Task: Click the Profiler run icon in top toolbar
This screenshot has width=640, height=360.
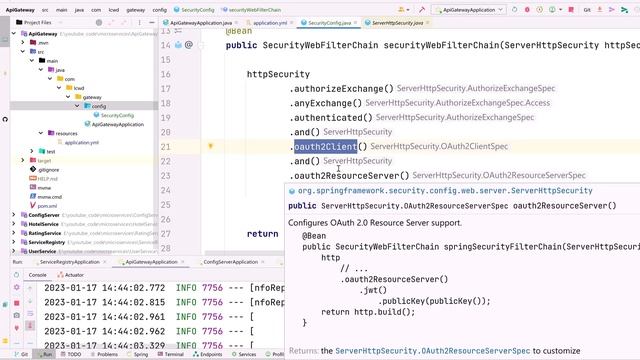Action: click(552, 9)
